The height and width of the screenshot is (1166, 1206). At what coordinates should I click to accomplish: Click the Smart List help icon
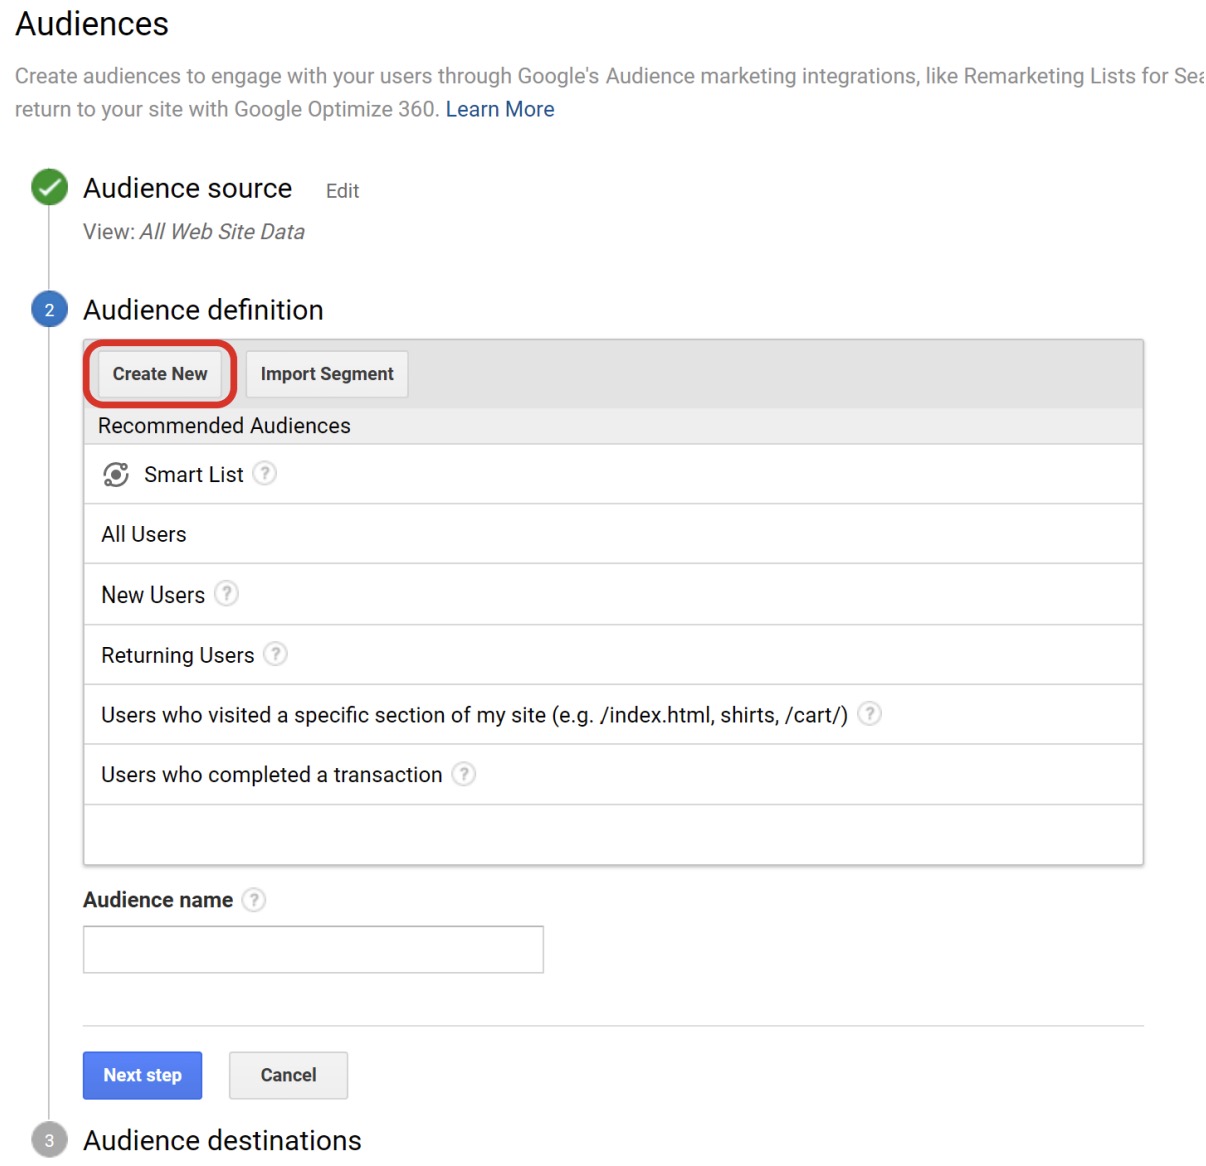pyautogui.click(x=264, y=473)
